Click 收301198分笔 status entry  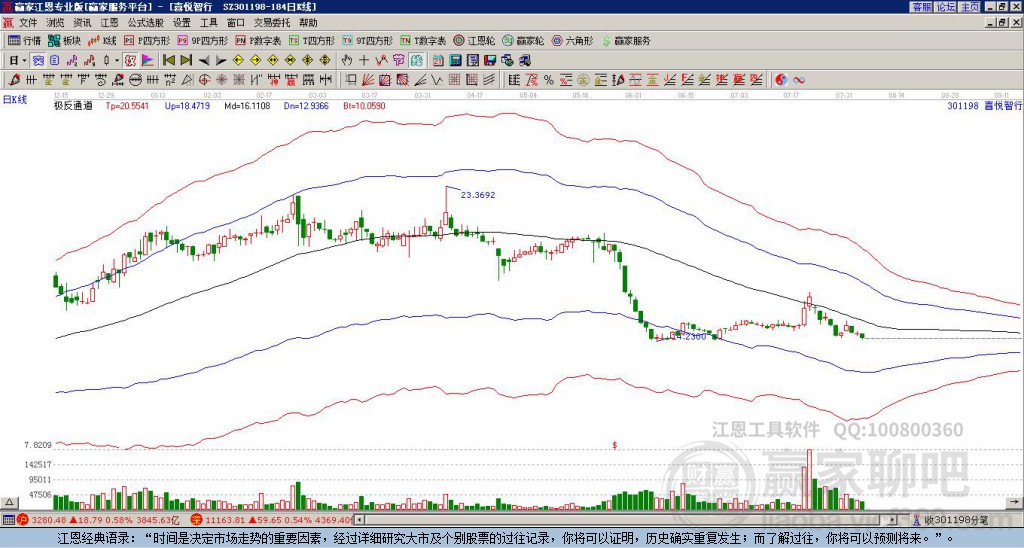point(955,520)
